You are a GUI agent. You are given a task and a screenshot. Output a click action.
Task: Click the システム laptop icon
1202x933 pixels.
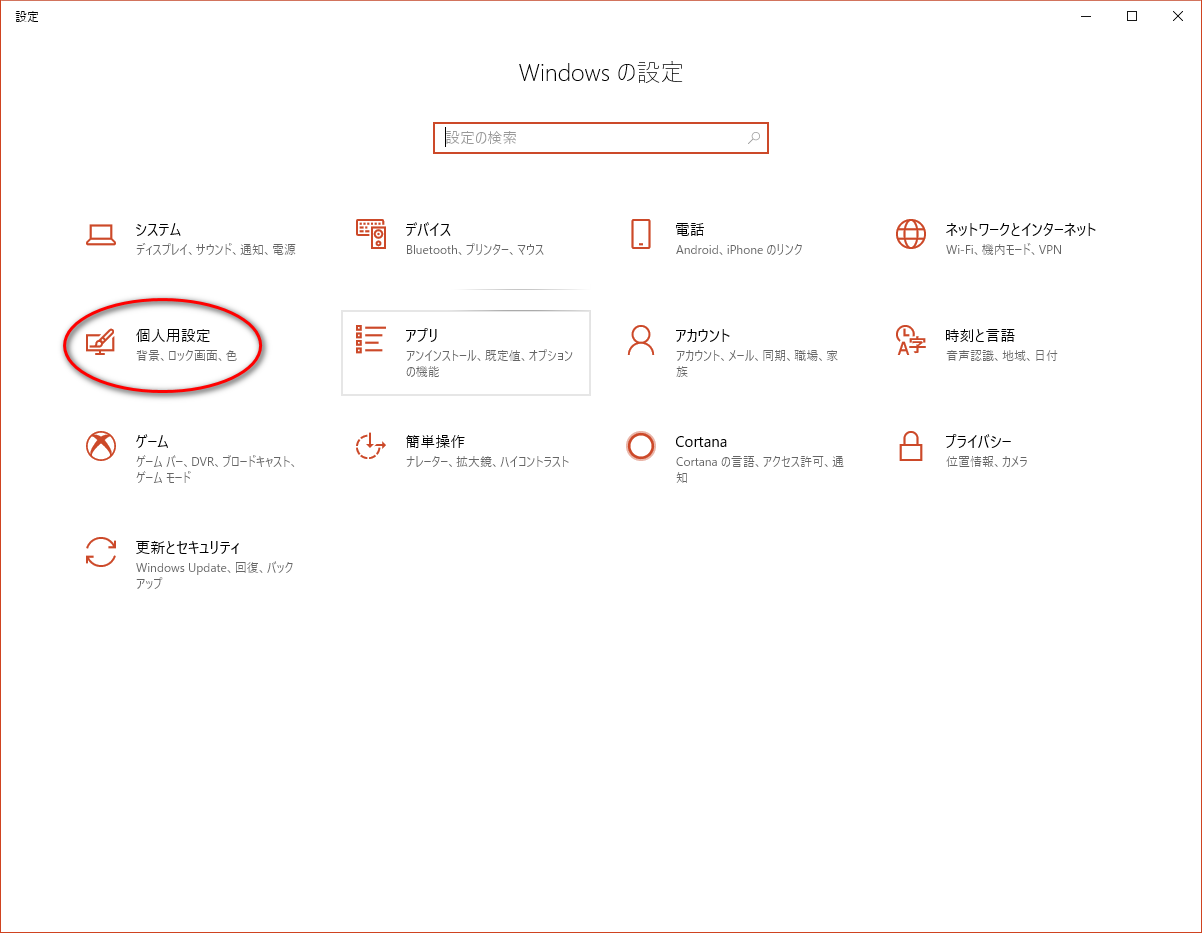click(x=101, y=235)
